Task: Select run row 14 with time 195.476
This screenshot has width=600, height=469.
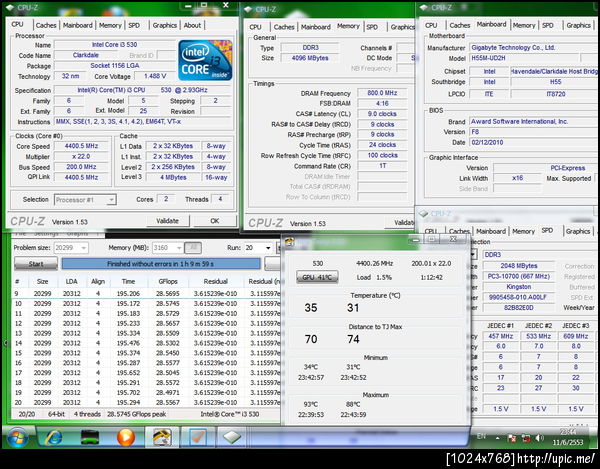Action: 147,344
